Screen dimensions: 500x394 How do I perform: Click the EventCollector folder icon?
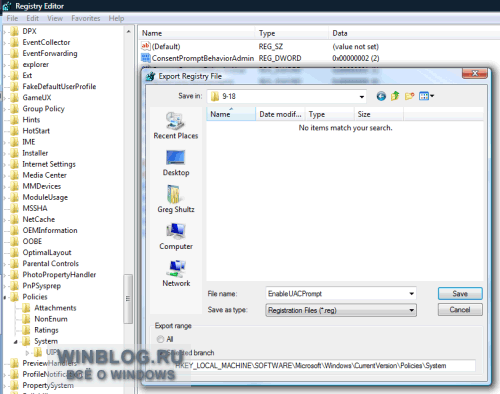tap(14, 42)
